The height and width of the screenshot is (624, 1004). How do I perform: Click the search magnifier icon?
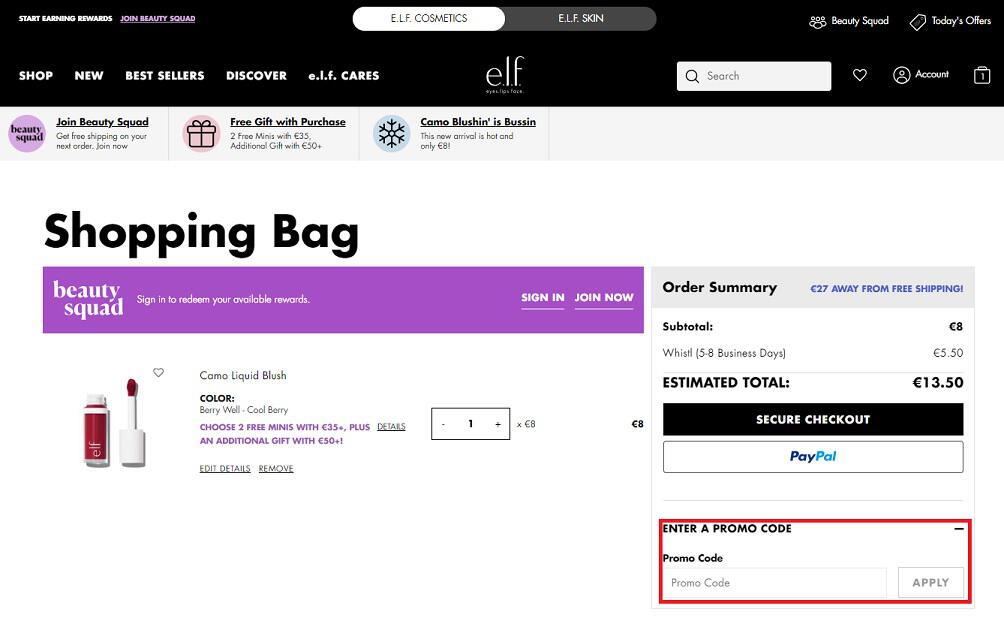coord(692,76)
